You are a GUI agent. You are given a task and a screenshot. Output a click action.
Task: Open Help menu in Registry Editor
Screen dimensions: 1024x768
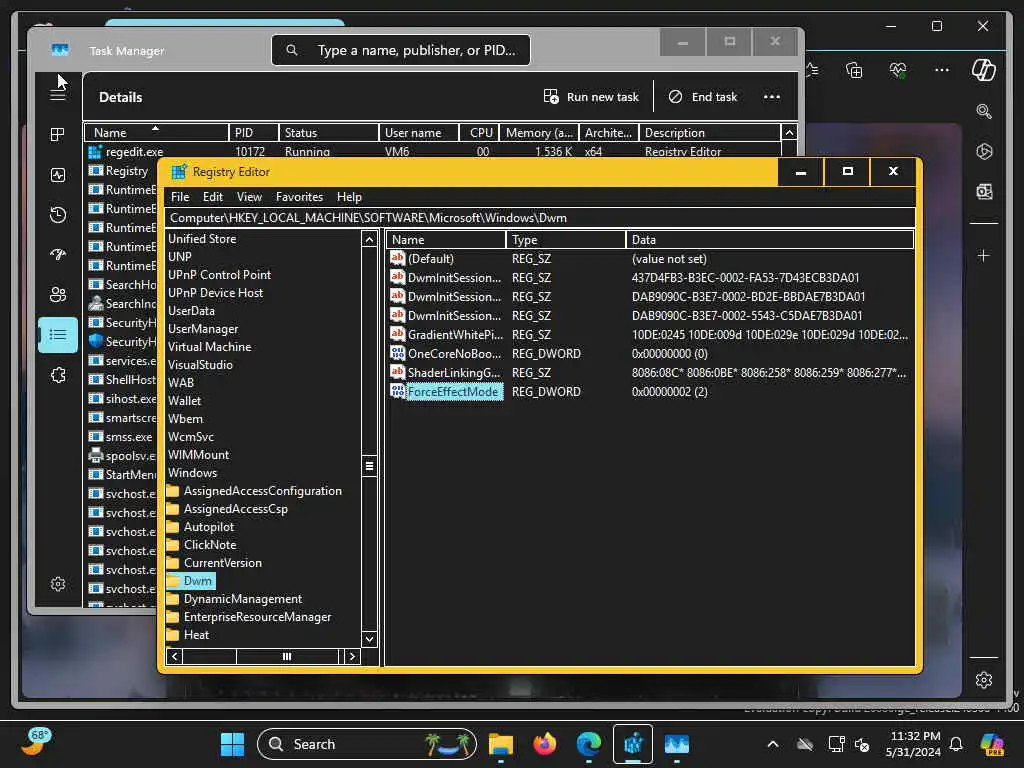coord(349,197)
